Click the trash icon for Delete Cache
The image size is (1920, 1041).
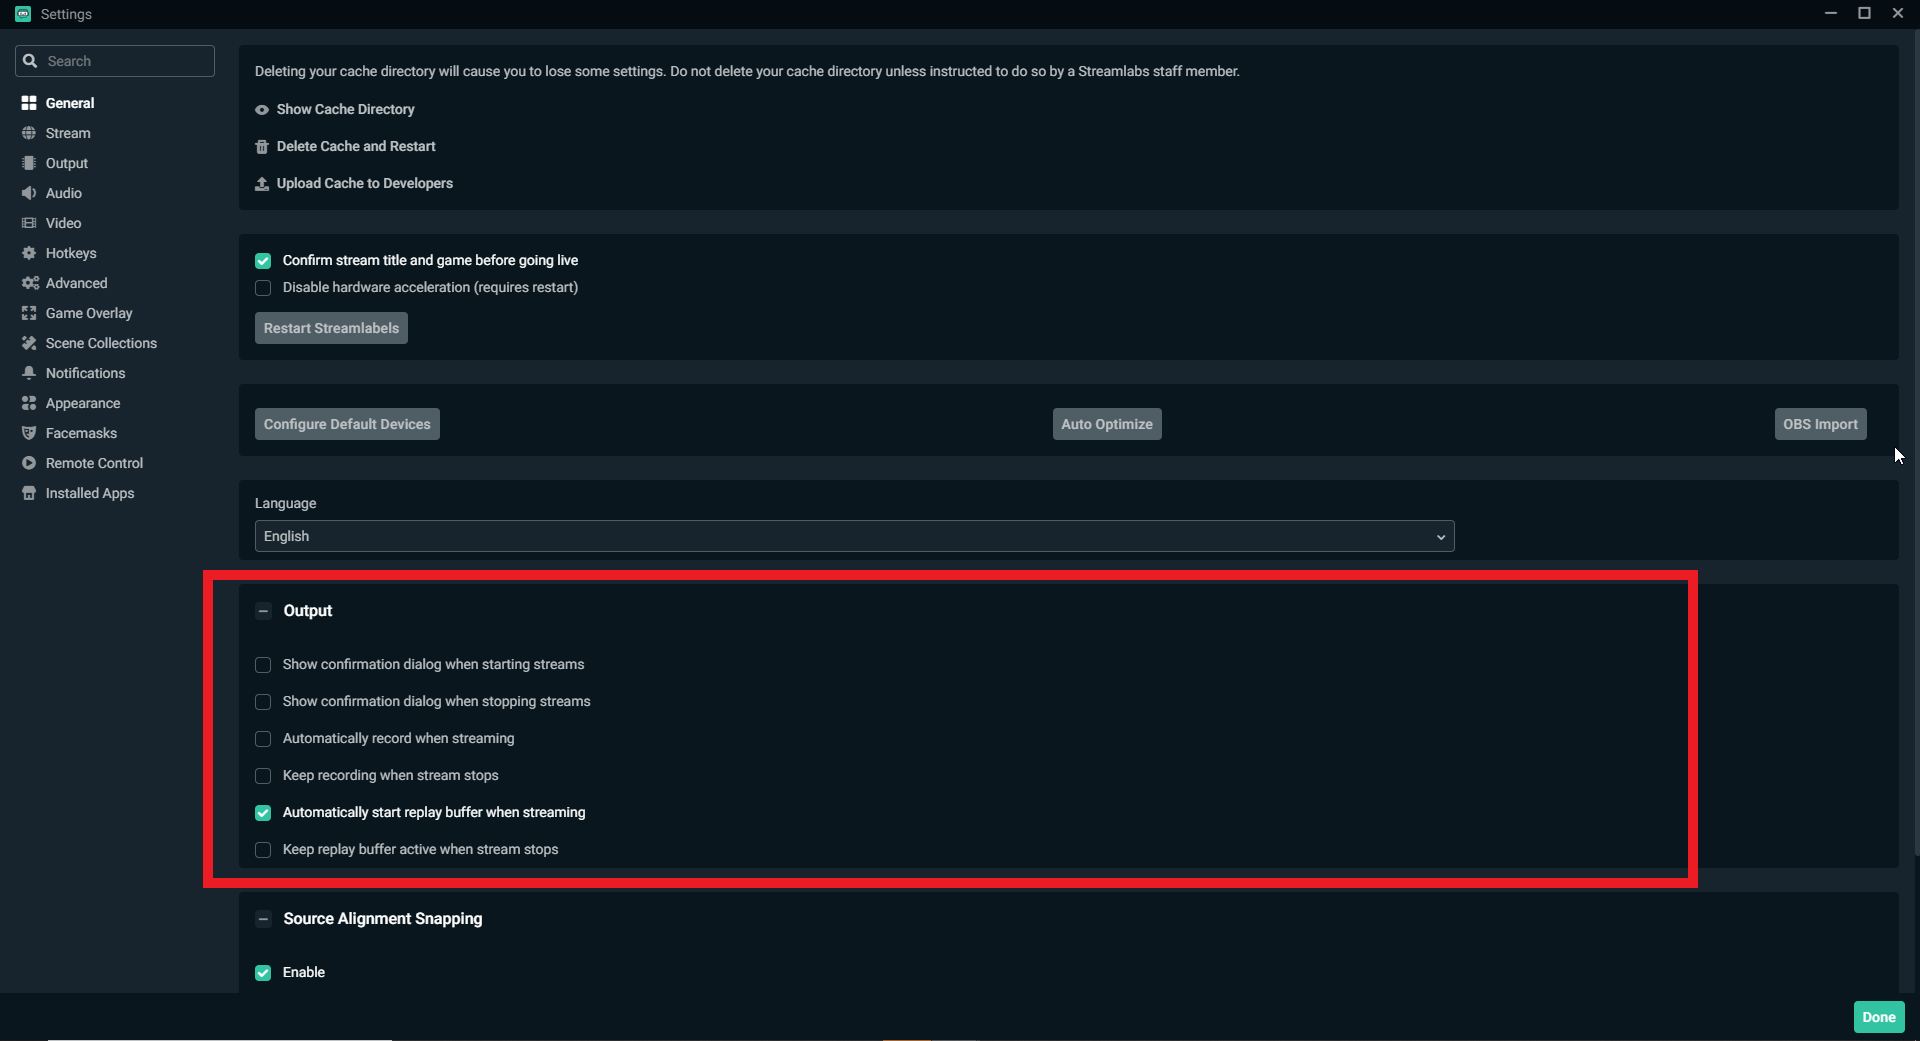(x=262, y=147)
